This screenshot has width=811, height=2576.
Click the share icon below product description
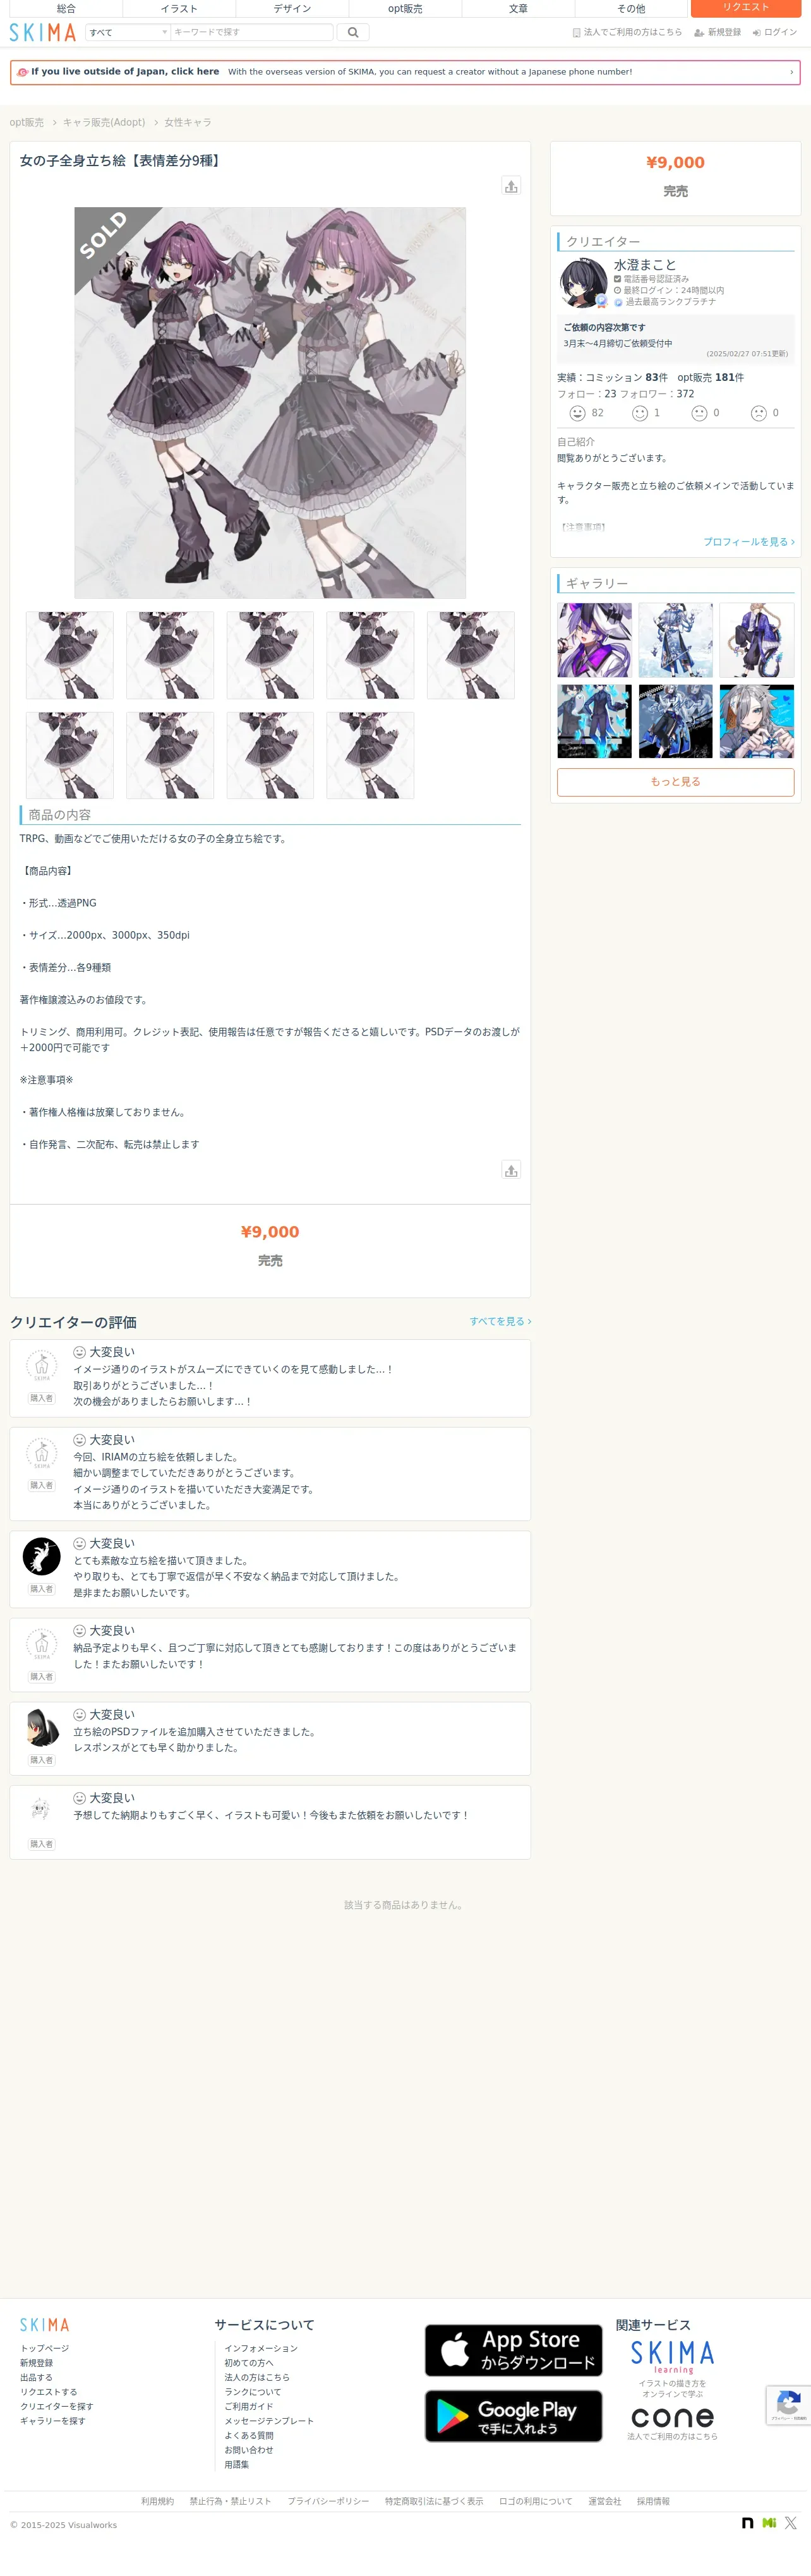tap(511, 1170)
